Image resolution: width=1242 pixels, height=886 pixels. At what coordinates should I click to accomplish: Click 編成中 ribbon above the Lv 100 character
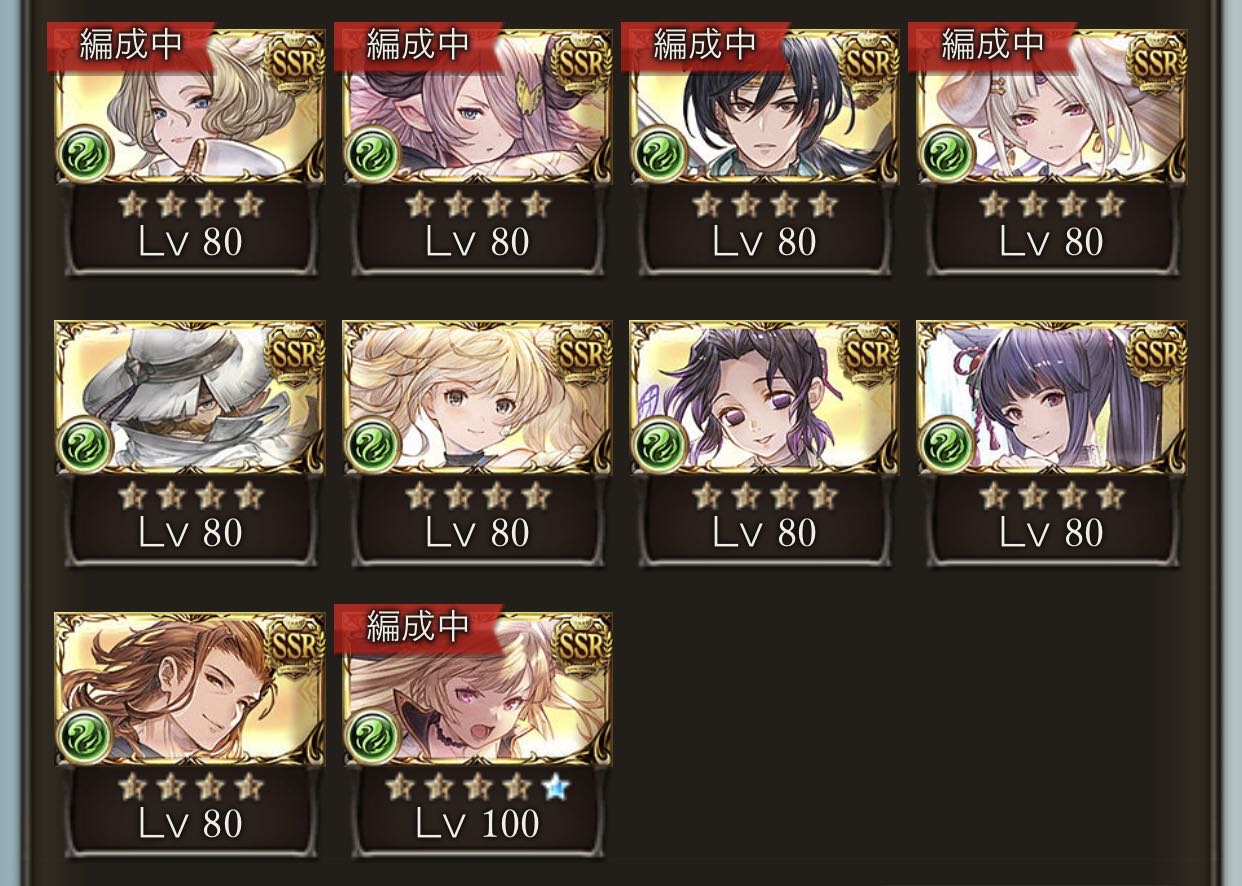418,628
